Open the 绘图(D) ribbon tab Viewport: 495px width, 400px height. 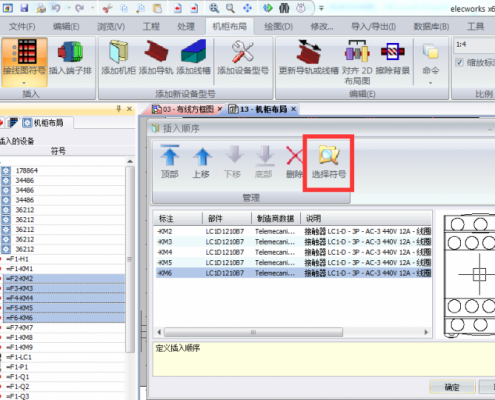coord(278,26)
